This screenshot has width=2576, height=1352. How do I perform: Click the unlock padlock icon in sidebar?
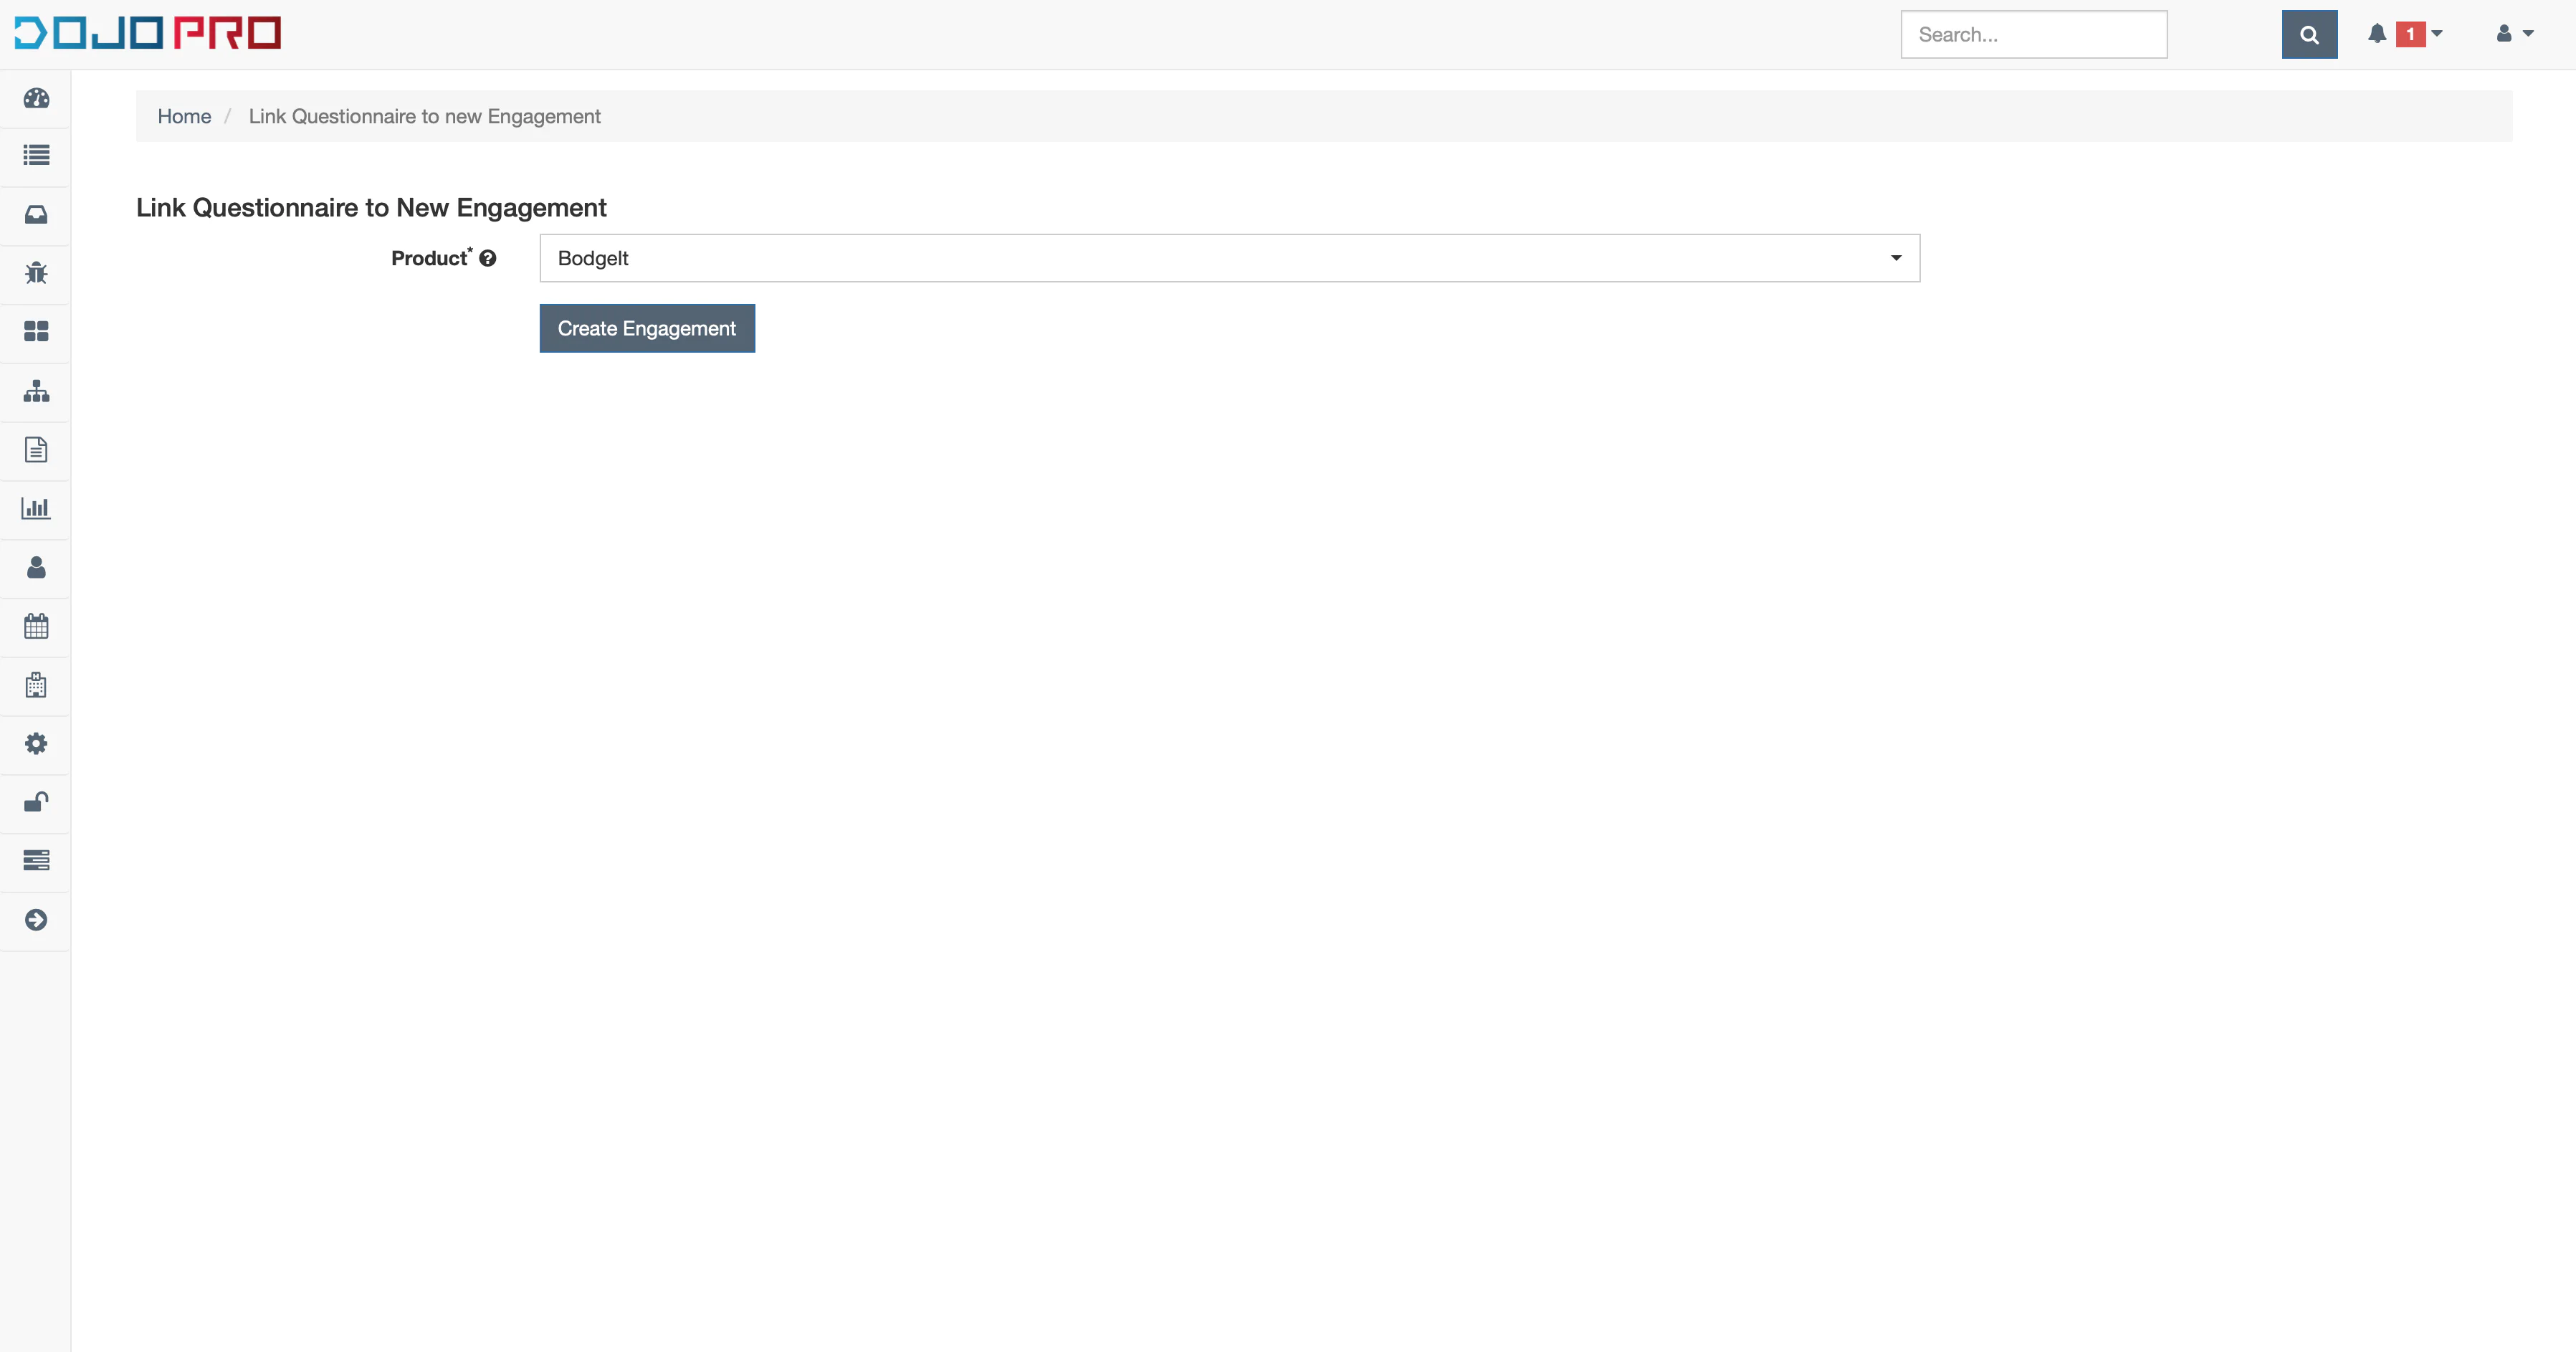36,802
